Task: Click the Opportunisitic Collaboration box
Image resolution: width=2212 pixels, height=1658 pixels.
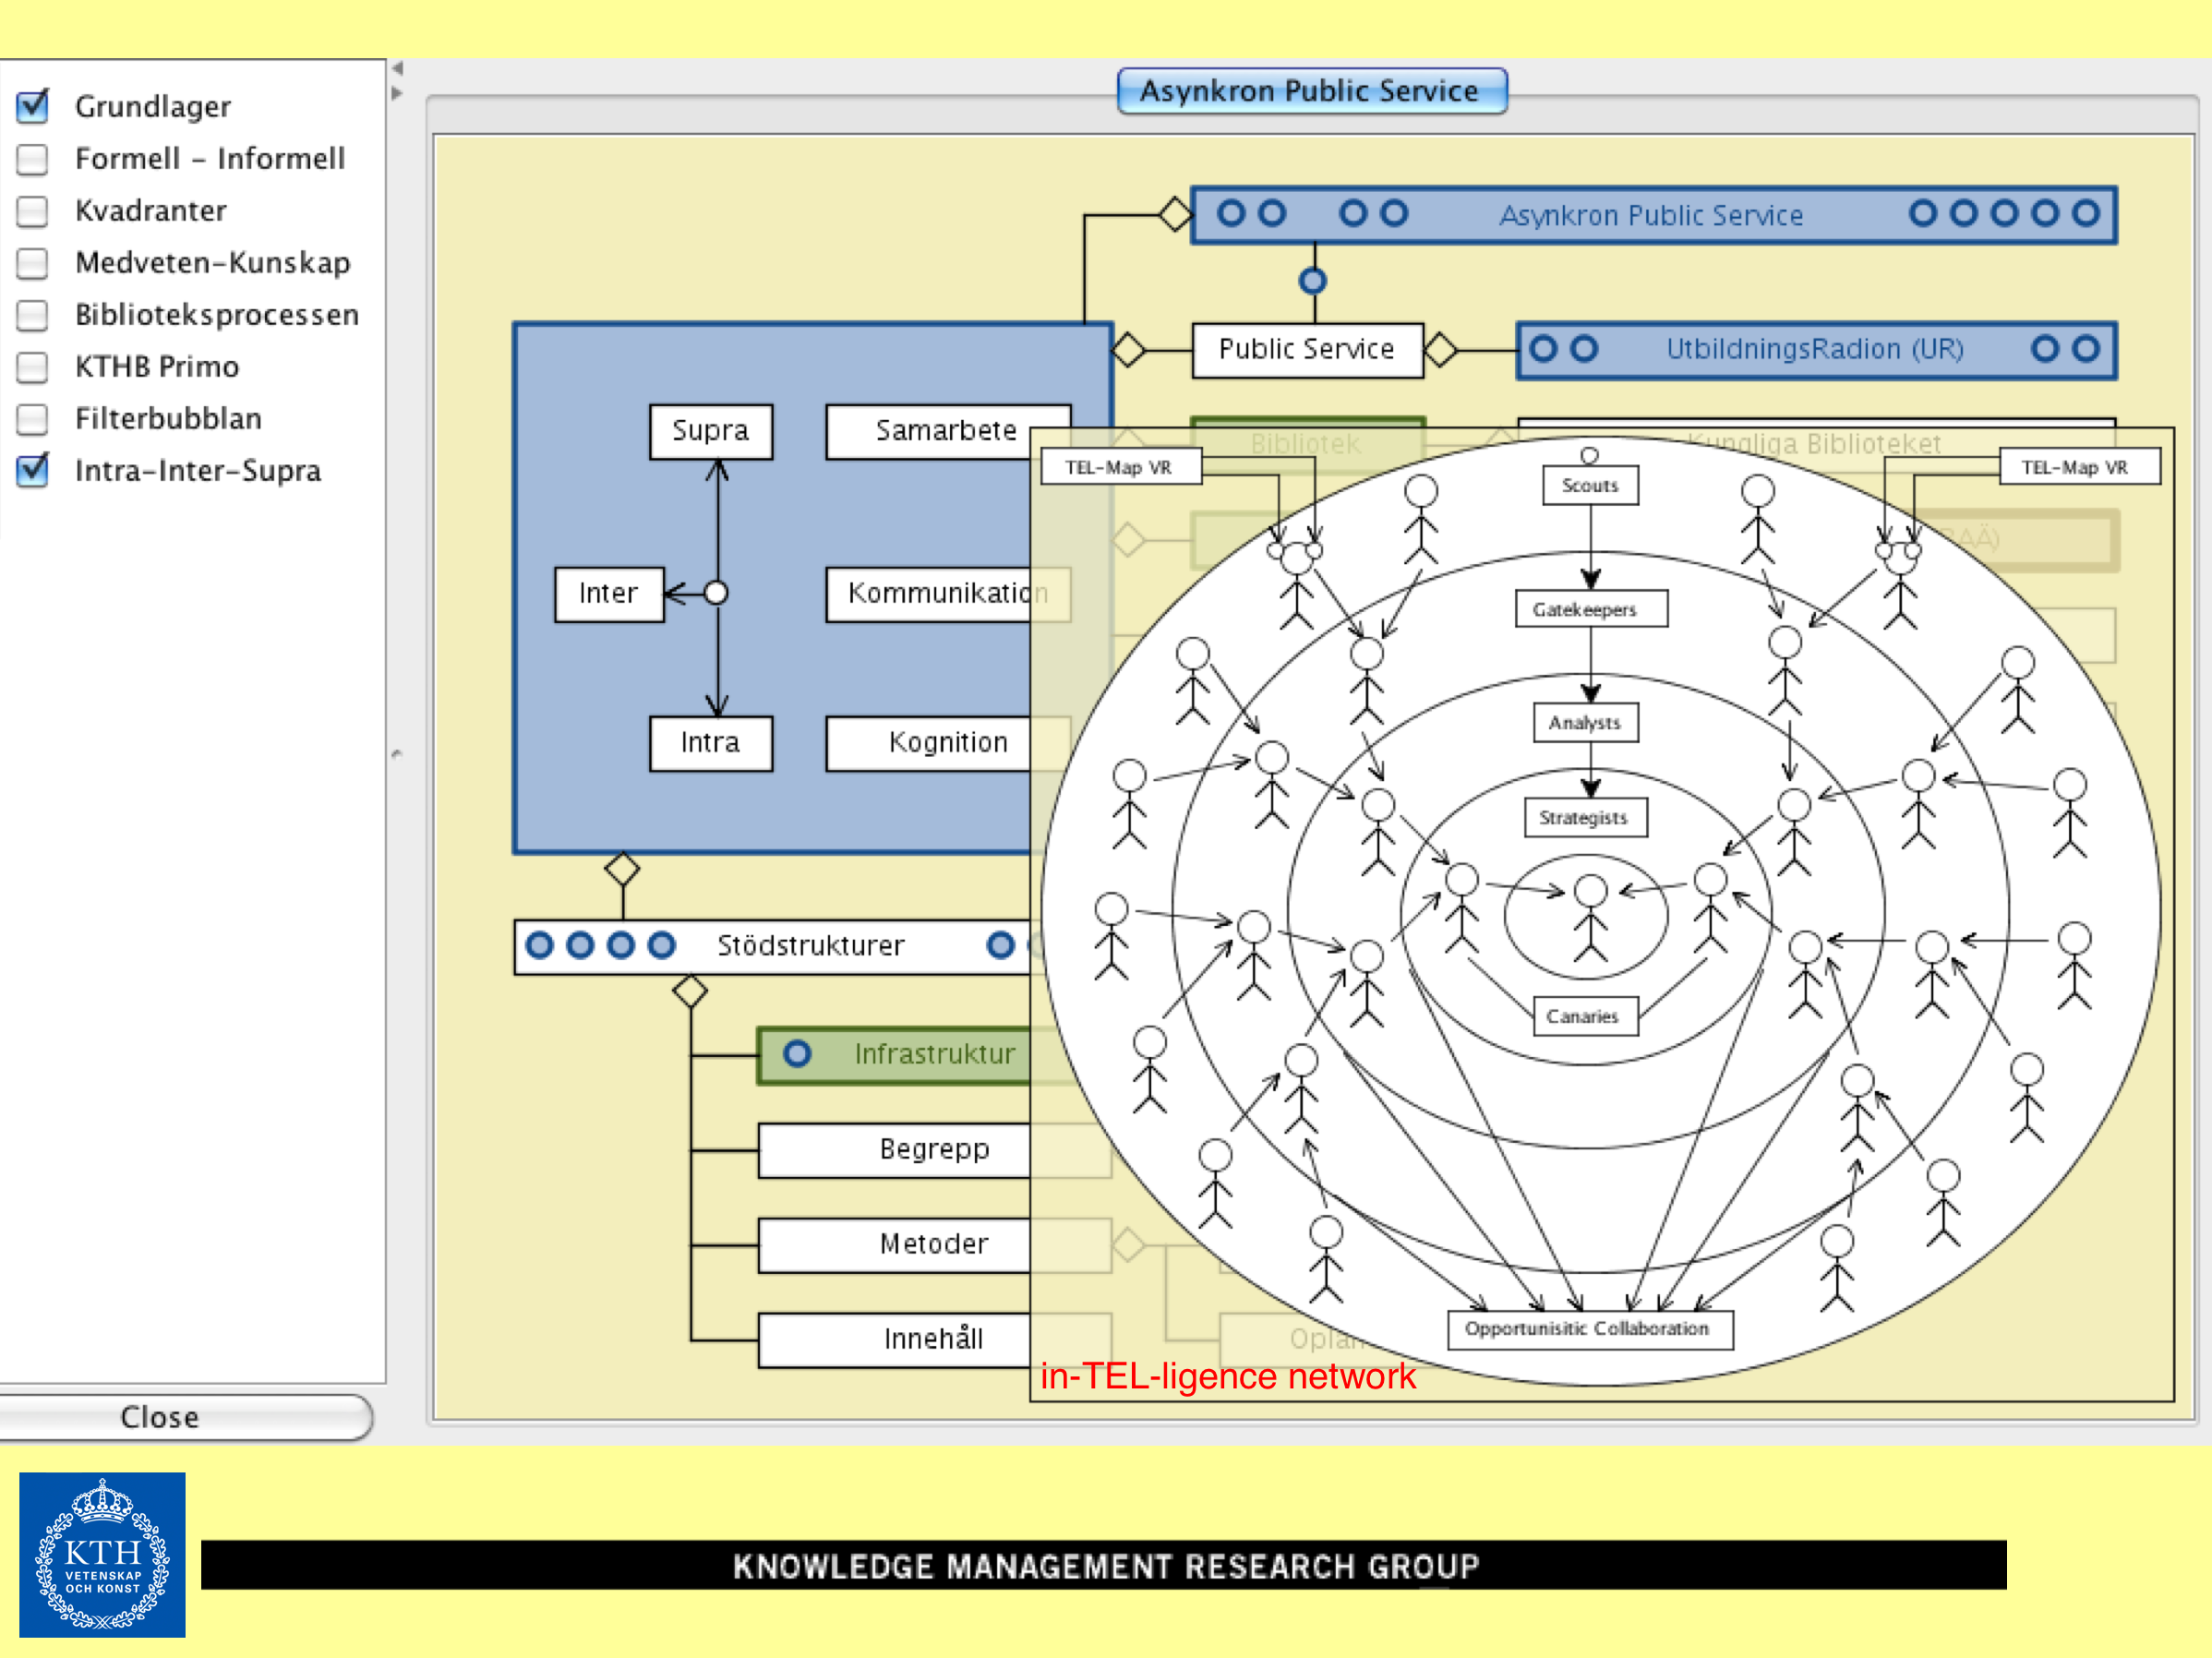Action: pyautogui.click(x=1589, y=1329)
